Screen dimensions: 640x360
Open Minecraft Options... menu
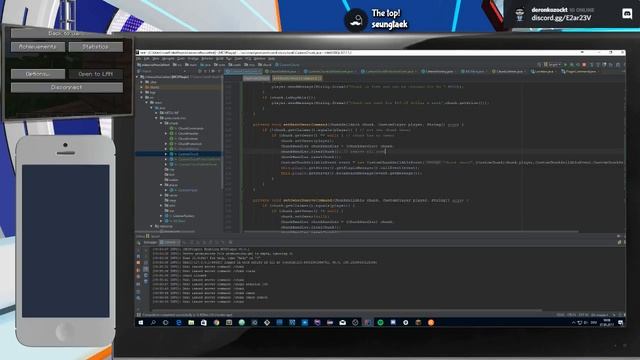38,74
